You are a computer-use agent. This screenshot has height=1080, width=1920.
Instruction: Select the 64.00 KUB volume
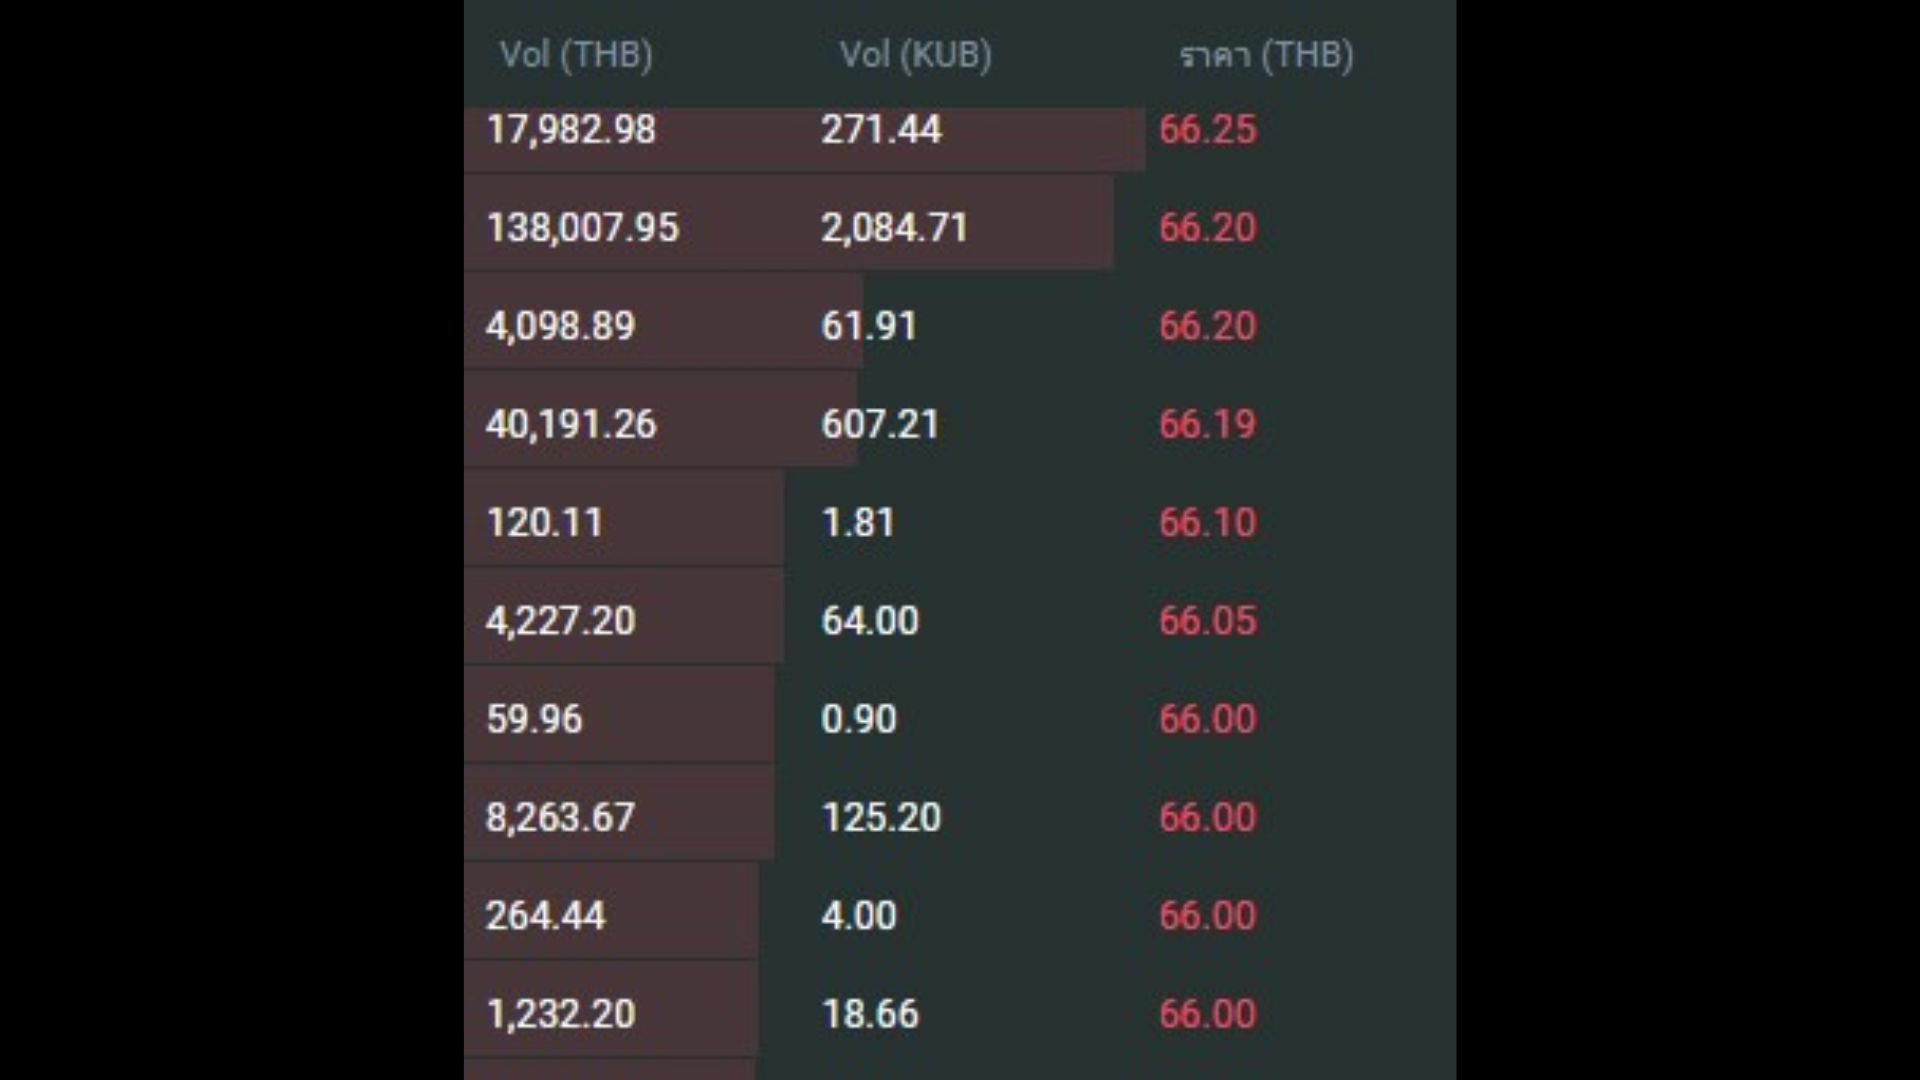(869, 620)
